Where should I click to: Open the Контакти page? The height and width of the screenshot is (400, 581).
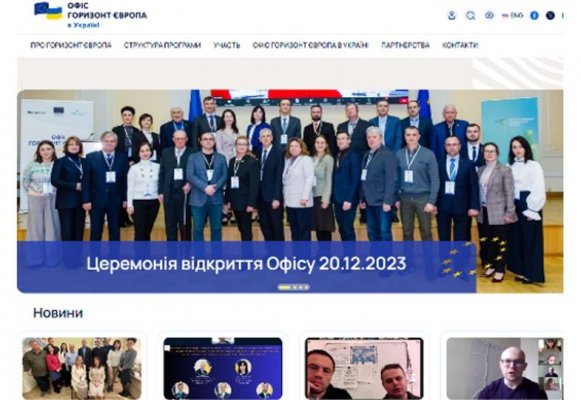[460, 45]
